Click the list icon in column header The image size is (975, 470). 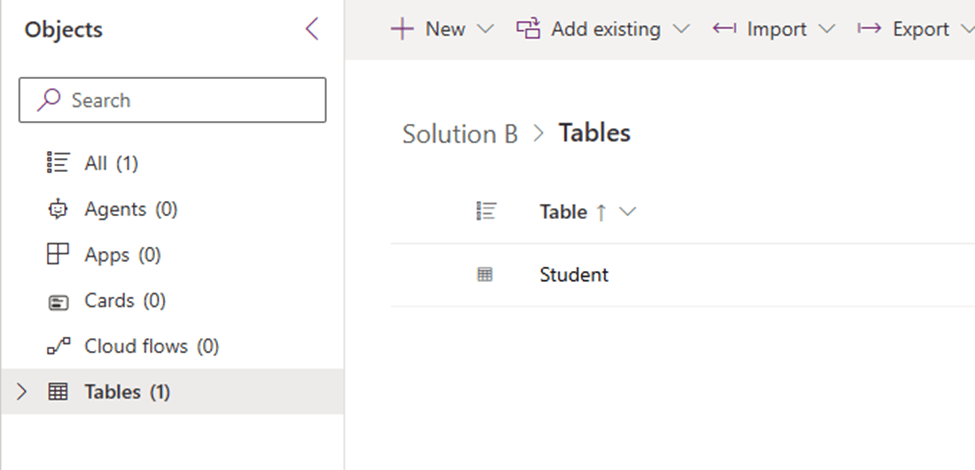point(486,211)
